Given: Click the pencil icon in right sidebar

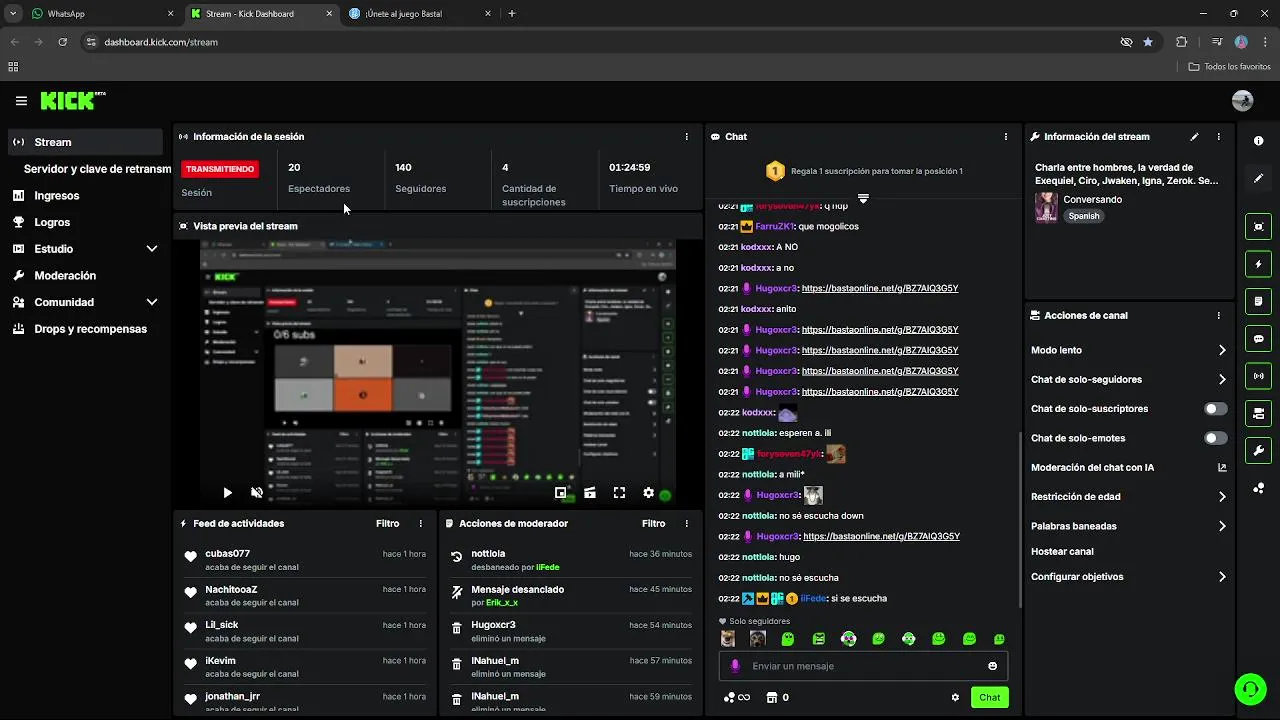Looking at the screenshot, I should click(x=1258, y=178).
